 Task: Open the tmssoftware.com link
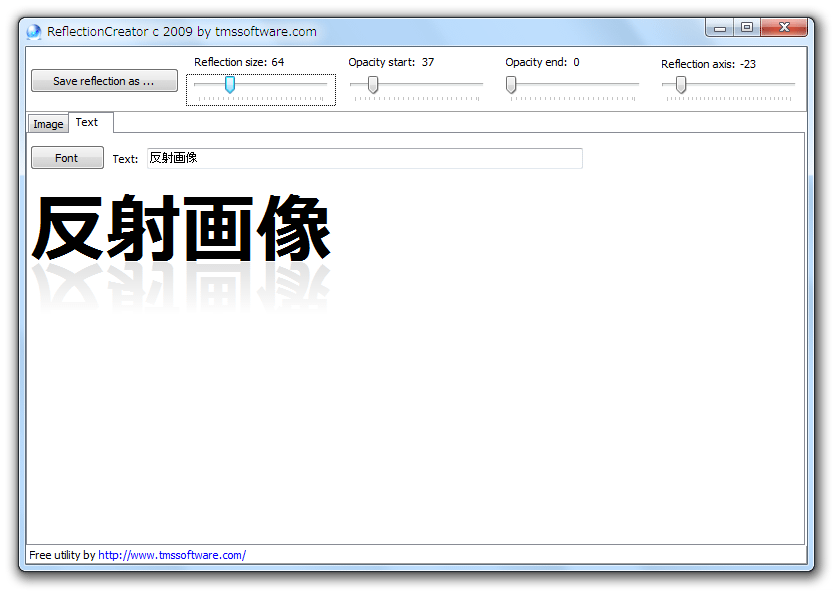click(172, 555)
